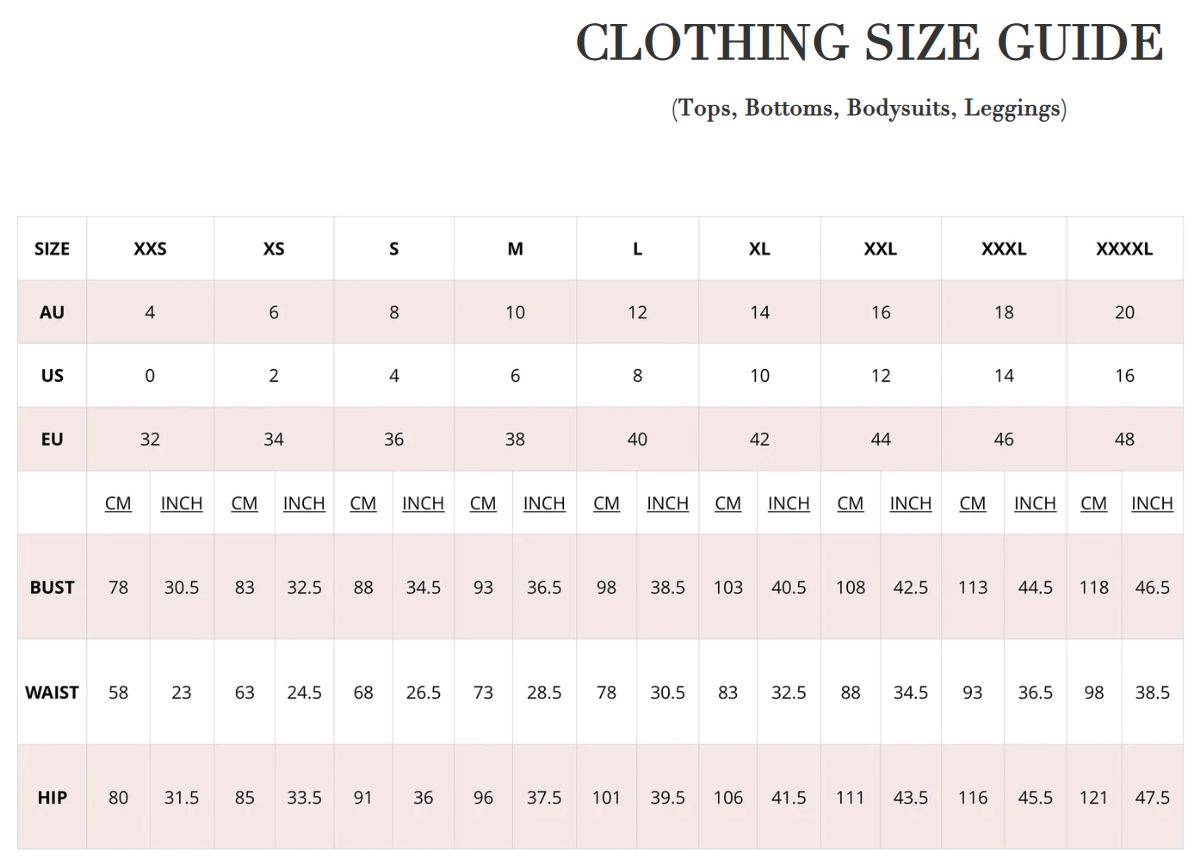Click the CM label under XXS
Viewport: 1195px width, 858px height.
click(x=118, y=503)
